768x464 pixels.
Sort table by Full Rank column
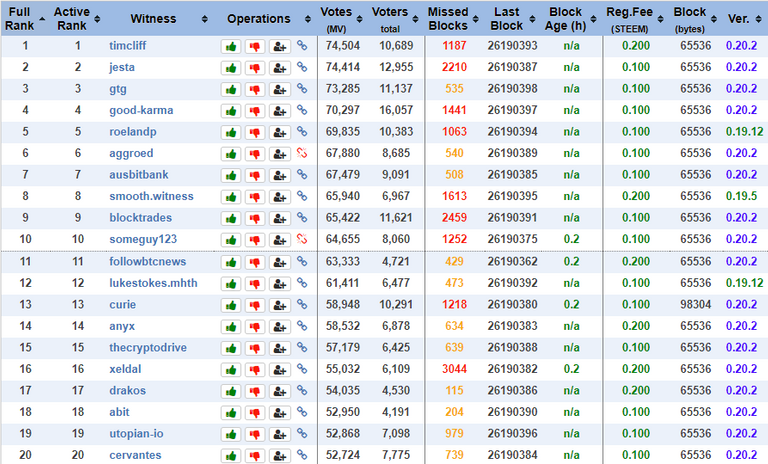(25, 19)
